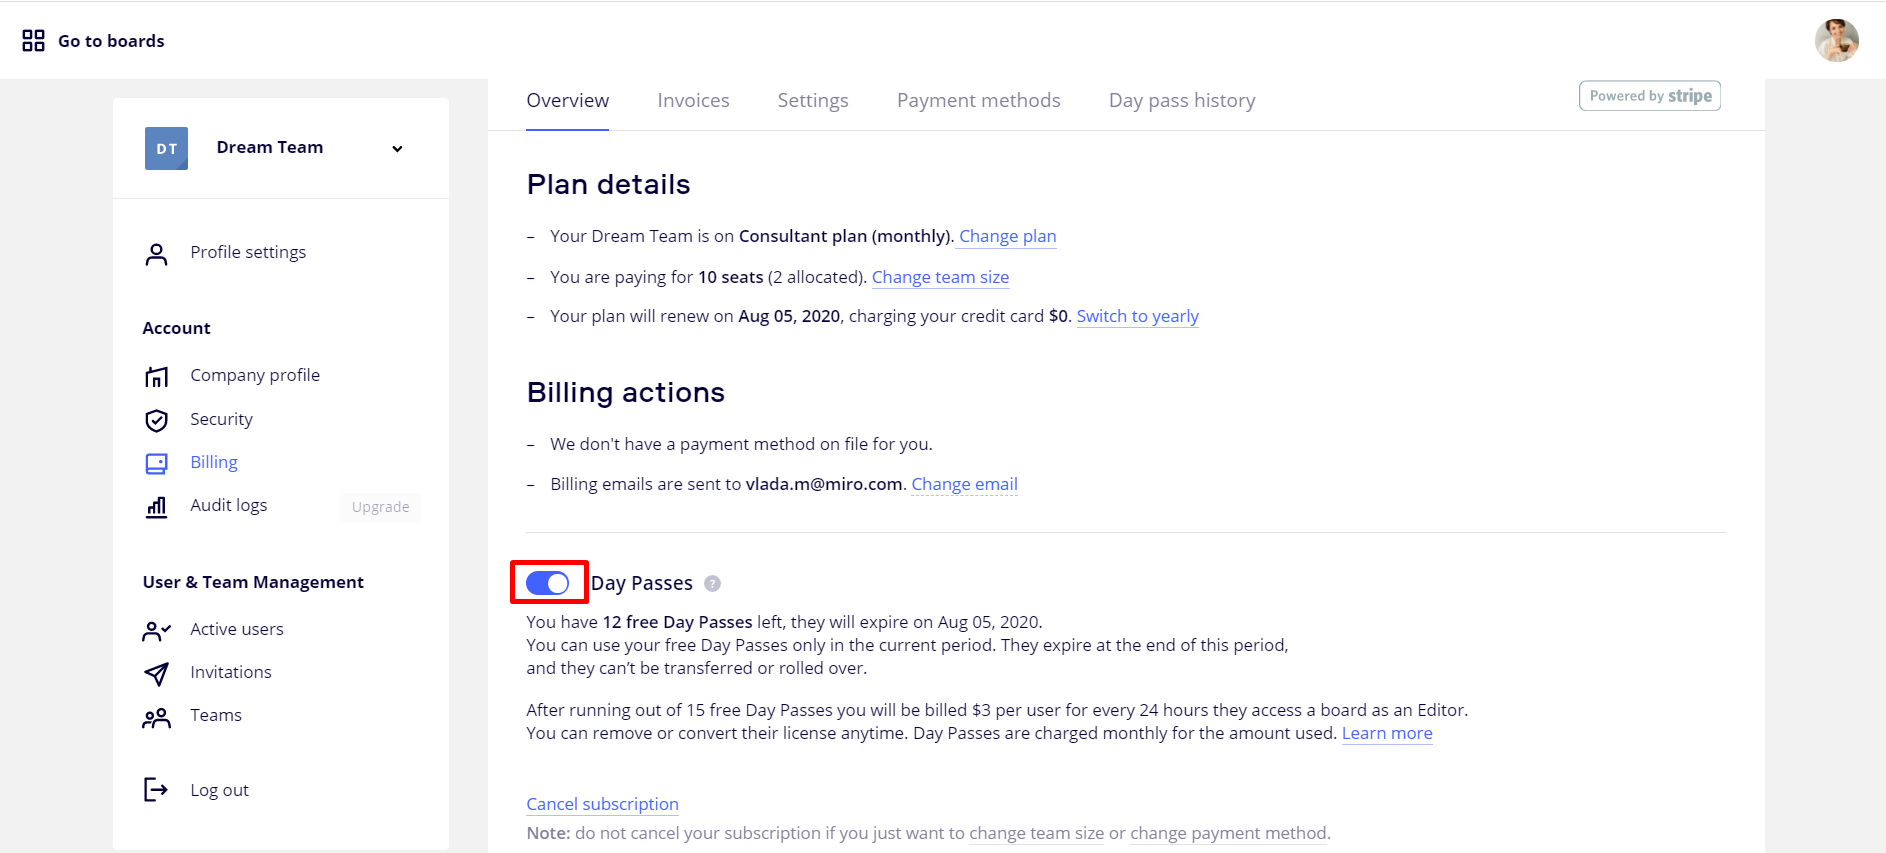Click the Audit logs chart icon
The image size is (1886, 853).
pyautogui.click(x=156, y=507)
